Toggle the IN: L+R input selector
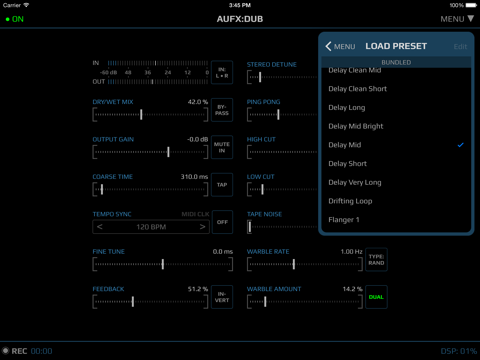Viewport: 480px width, 360px height. (222, 73)
